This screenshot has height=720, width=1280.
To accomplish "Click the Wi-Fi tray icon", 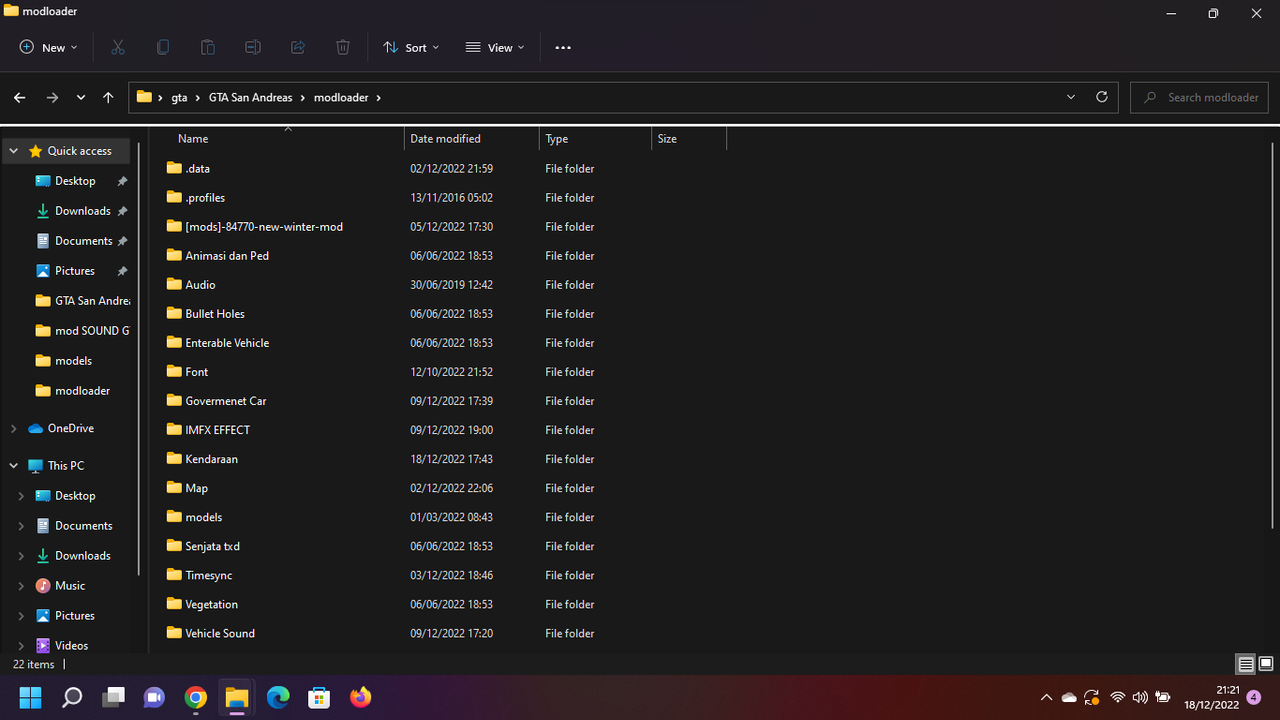I will click(1118, 697).
